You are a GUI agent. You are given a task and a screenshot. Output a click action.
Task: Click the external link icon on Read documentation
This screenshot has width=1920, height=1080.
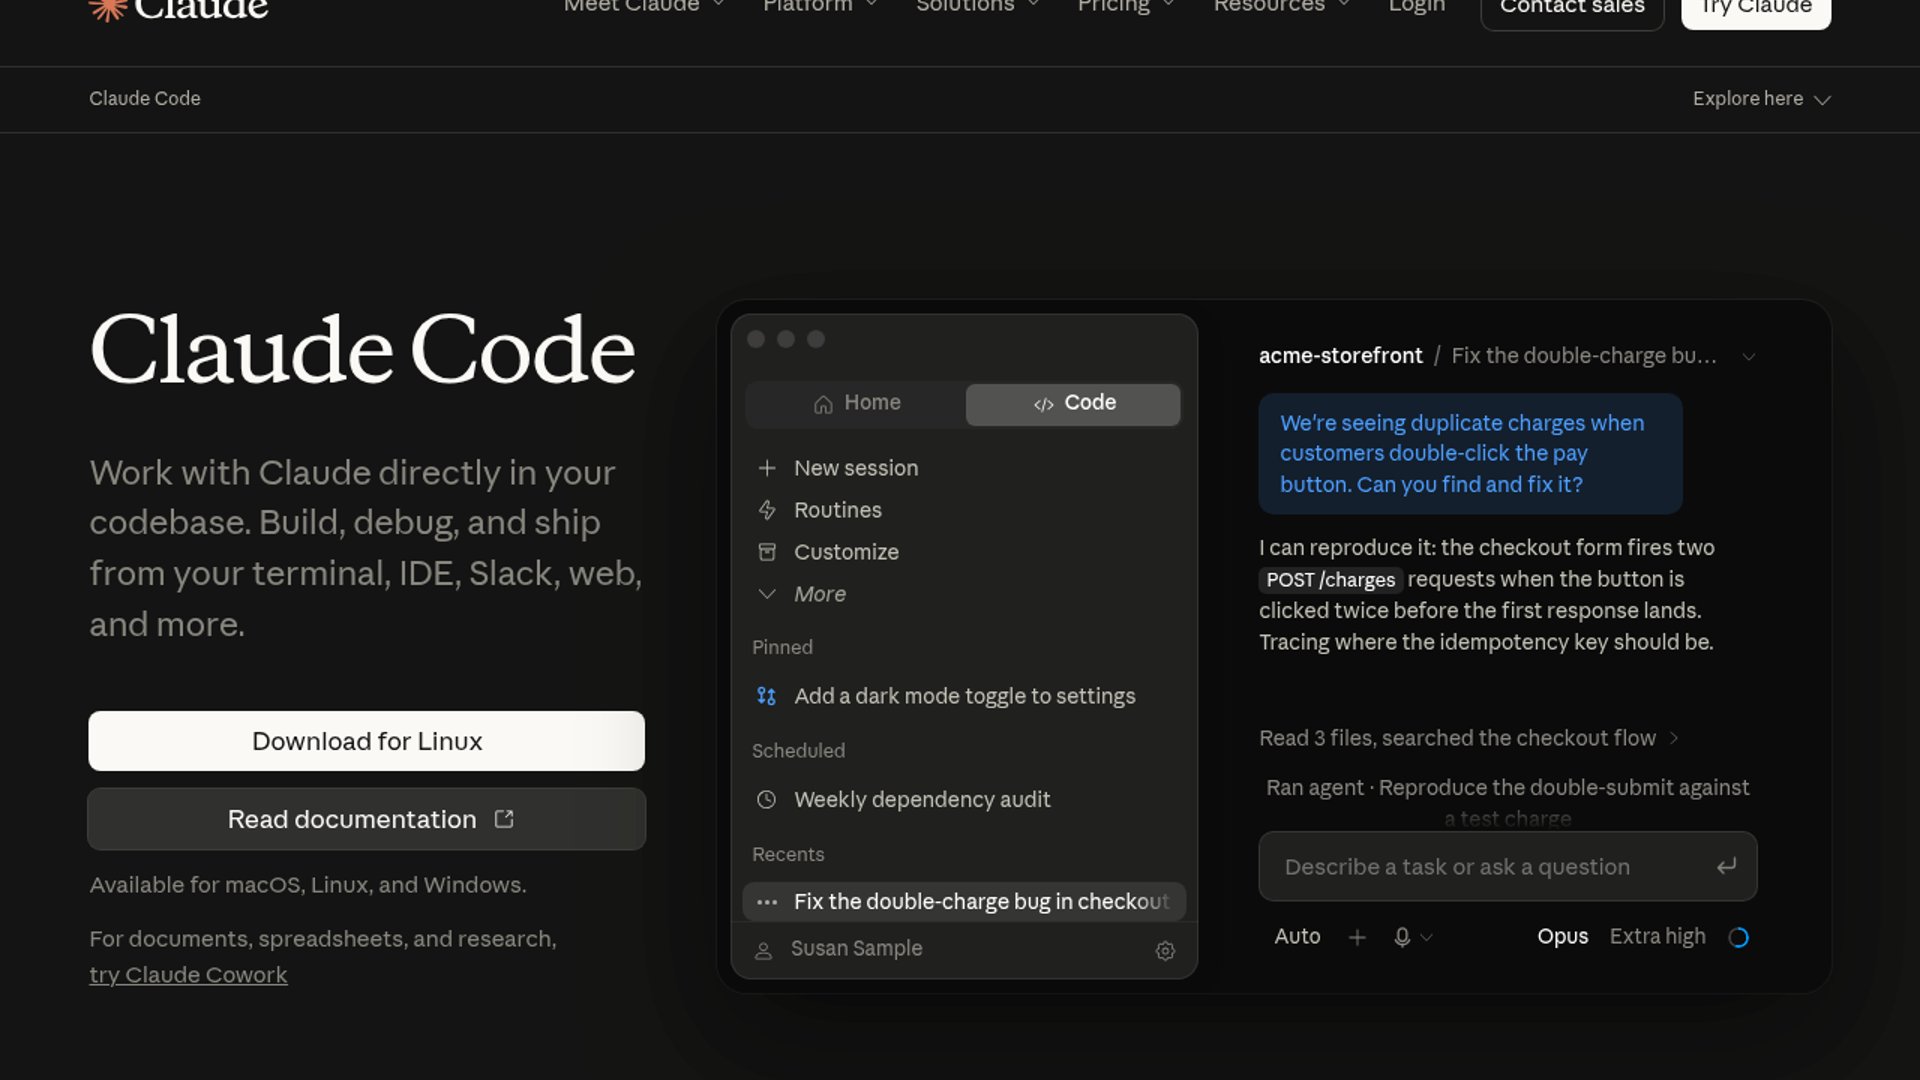click(x=504, y=819)
